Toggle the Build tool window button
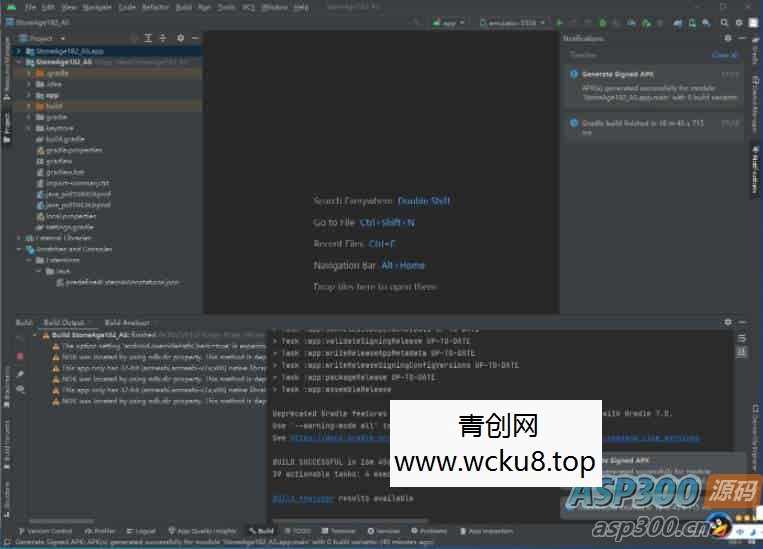This screenshot has height=549, width=763. pyautogui.click(x=260, y=531)
